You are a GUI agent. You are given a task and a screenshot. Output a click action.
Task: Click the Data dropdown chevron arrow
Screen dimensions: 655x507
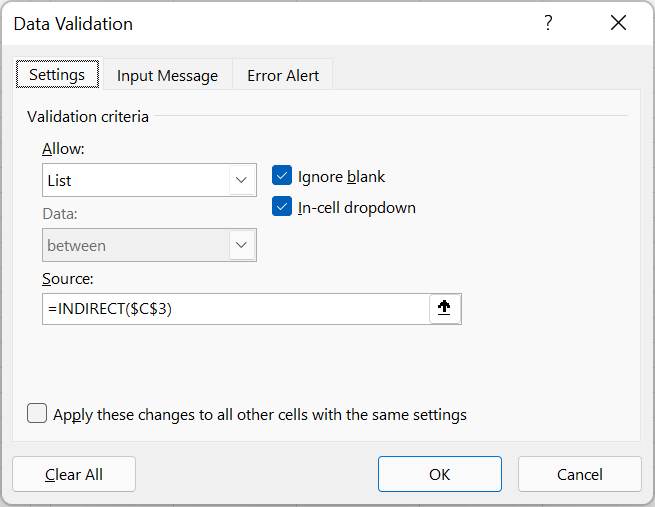[241, 245]
